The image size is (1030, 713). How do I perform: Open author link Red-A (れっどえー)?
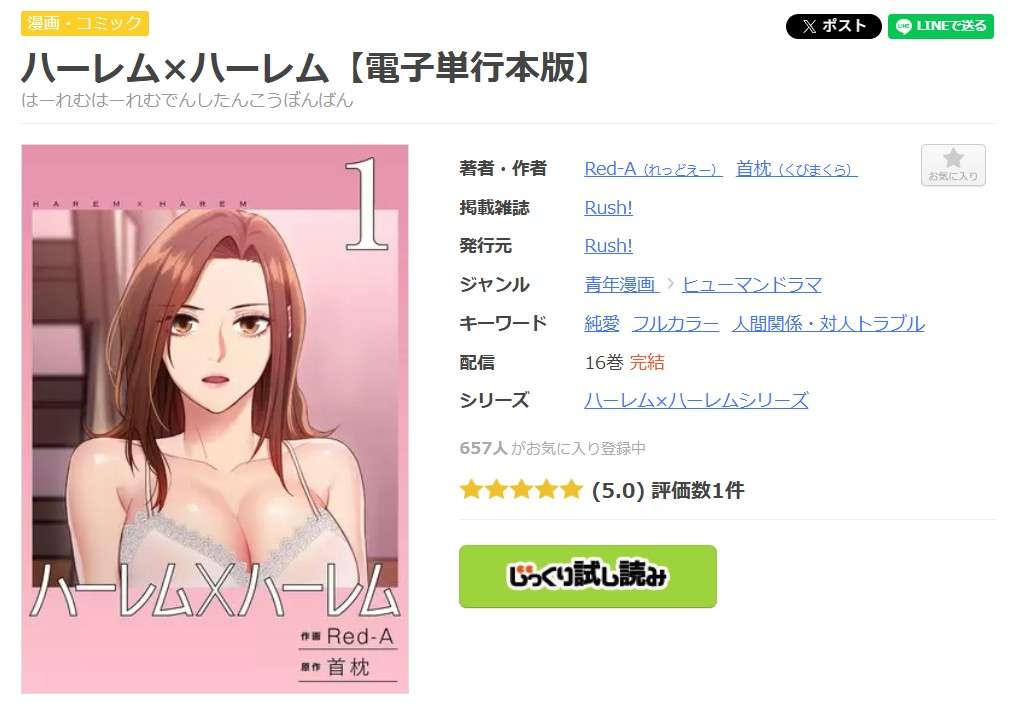click(x=653, y=169)
